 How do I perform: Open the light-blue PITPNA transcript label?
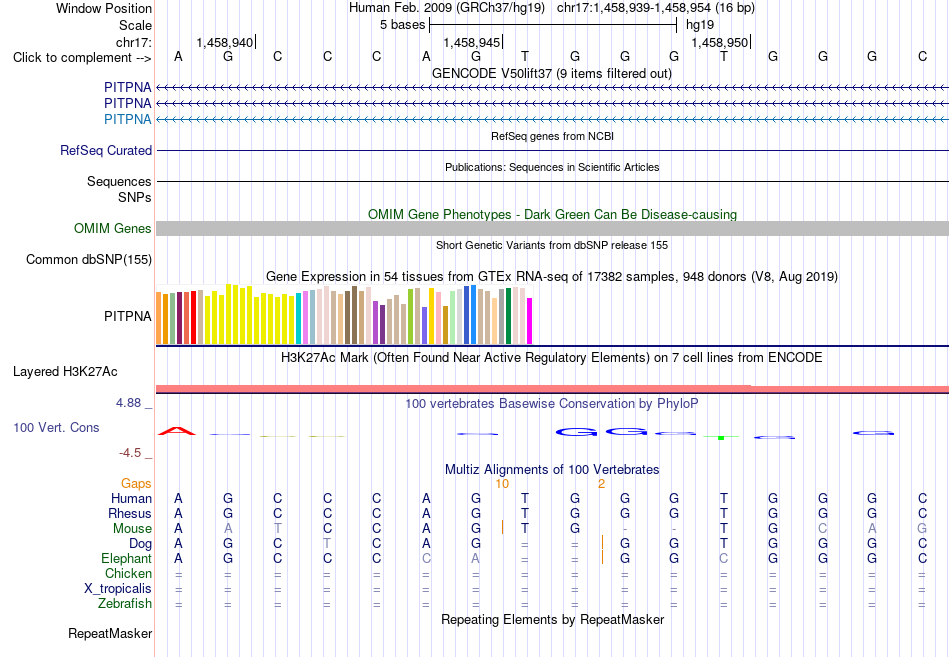127,119
